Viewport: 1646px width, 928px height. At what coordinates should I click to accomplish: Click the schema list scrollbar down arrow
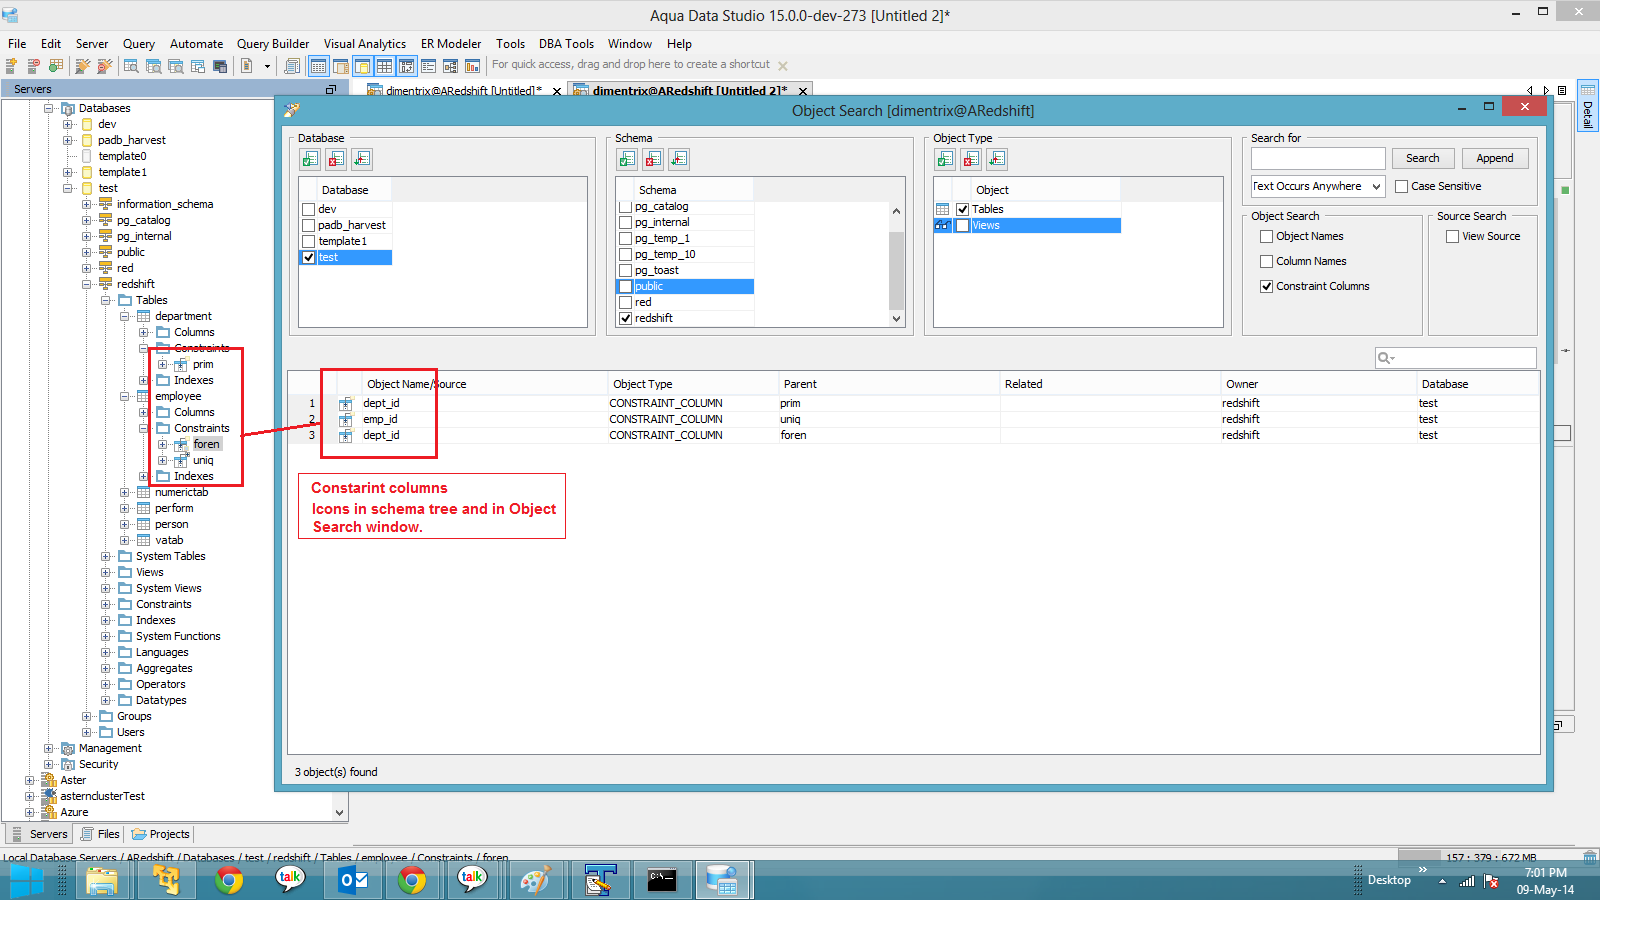[896, 319]
